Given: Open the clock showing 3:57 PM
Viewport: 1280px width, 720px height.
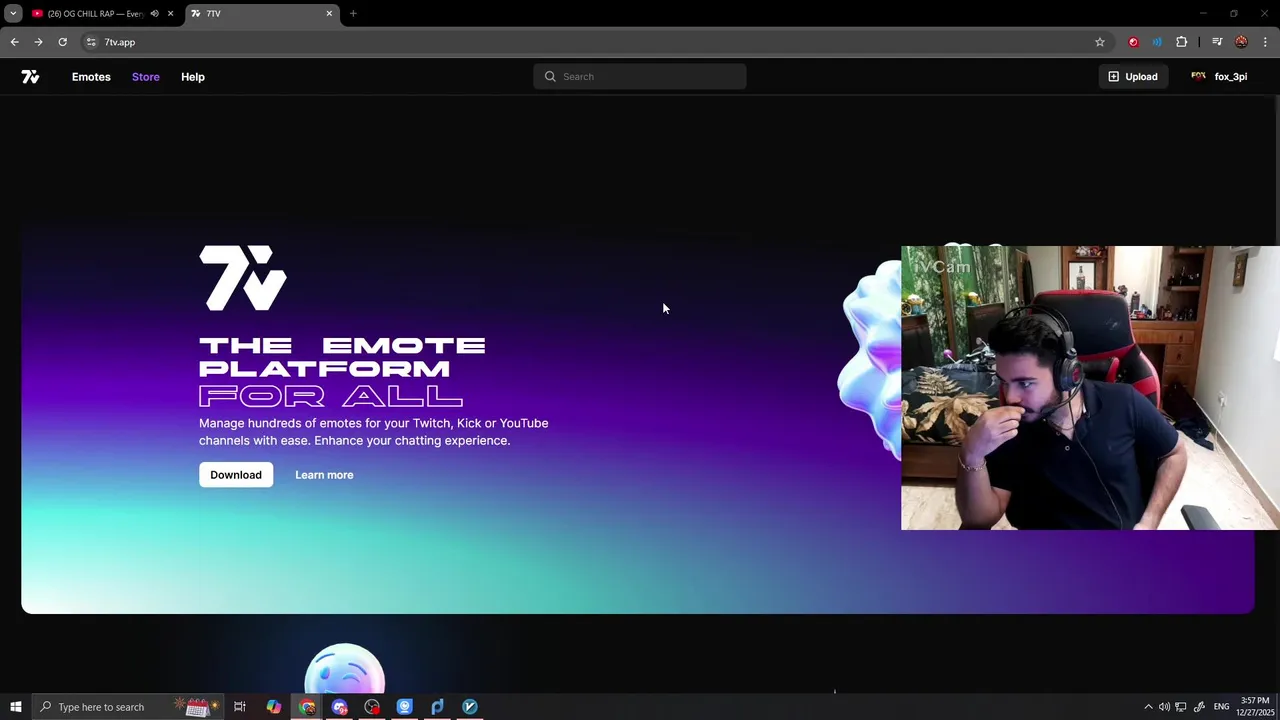Looking at the screenshot, I should coord(1256,707).
